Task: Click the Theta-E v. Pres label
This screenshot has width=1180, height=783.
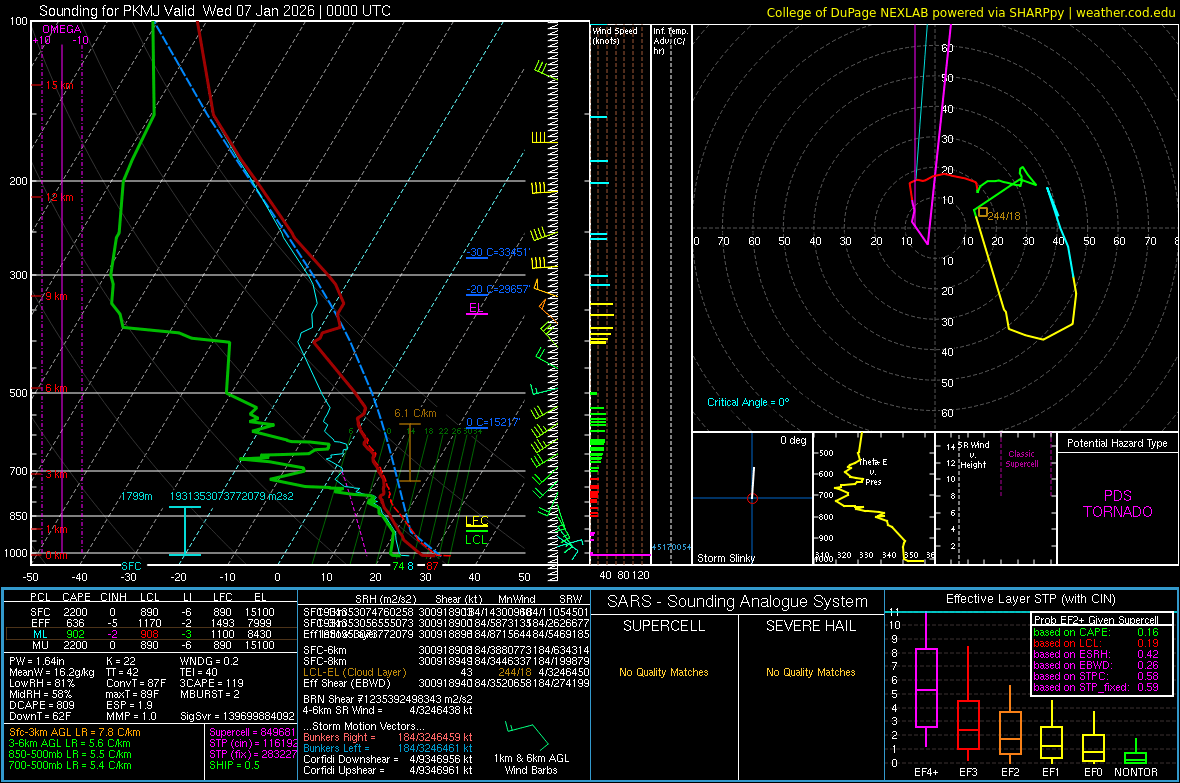Action: (873, 471)
